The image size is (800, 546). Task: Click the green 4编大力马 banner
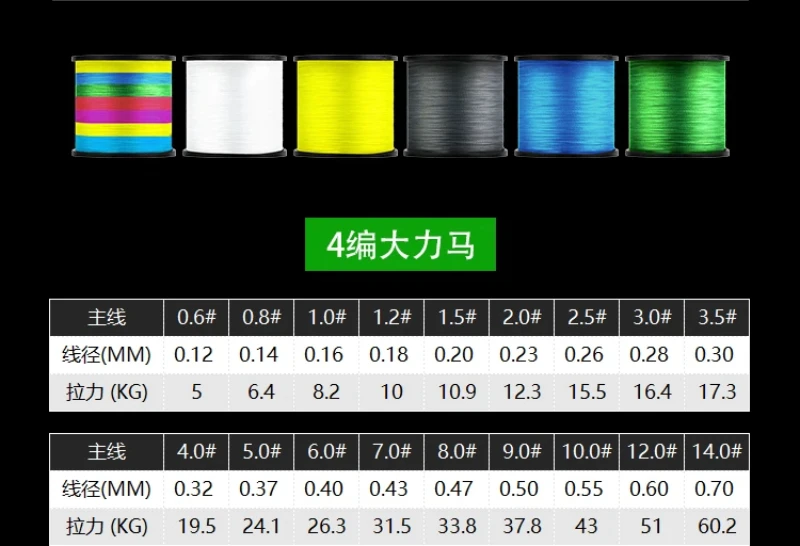(x=401, y=244)
